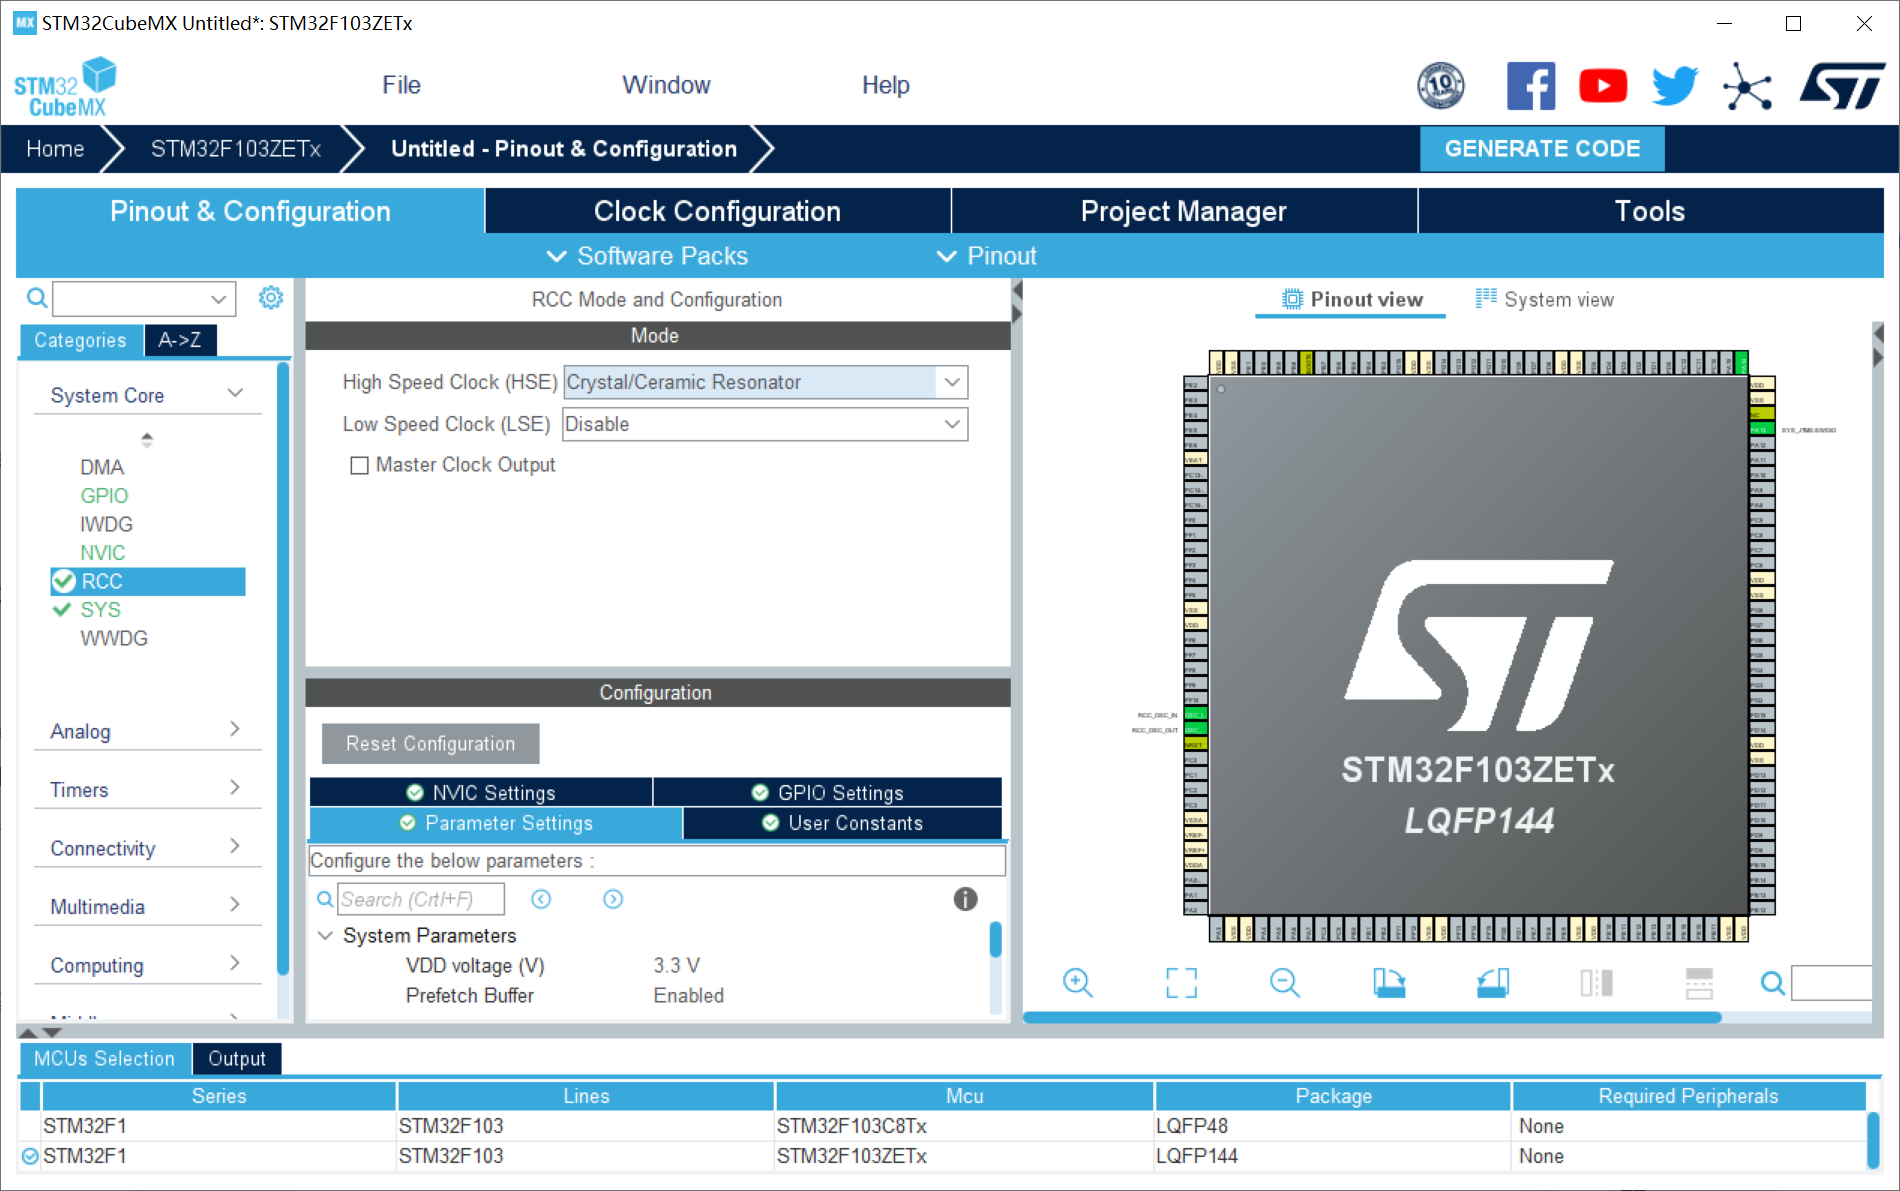Open the 10-year anniversary badge icon

click(1441, 86)
